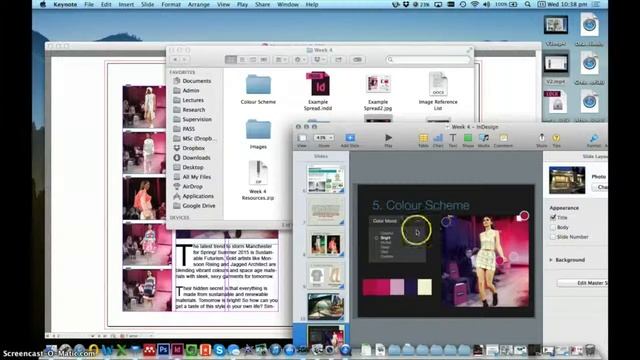Click Finder share toolbar button
The image size is (640, 360).
(x=338, y=60)
